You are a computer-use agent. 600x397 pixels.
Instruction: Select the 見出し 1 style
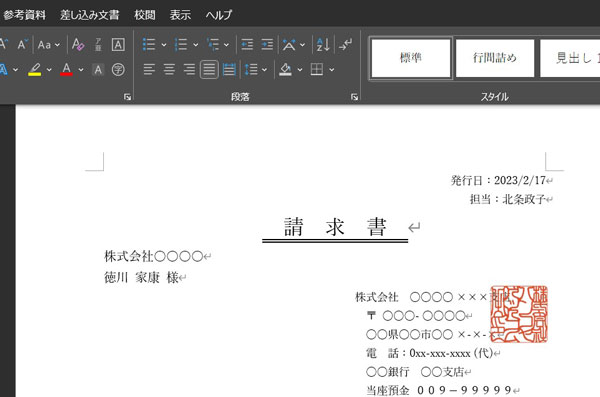pos(570,58)
